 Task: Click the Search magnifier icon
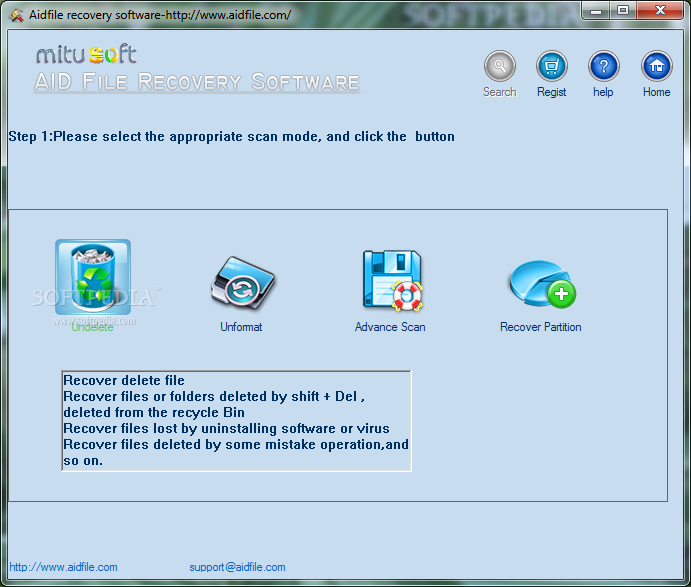point(499,66)
